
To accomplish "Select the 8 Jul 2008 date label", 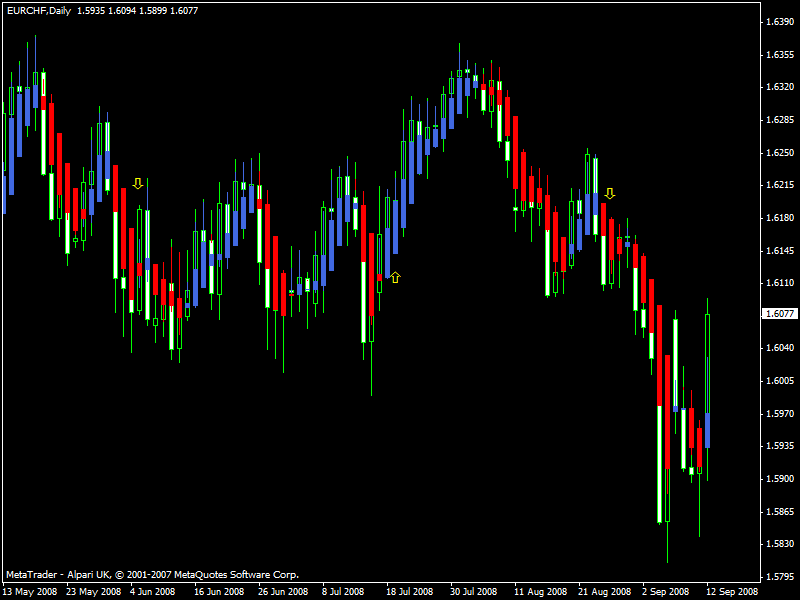I will (x=343, y=592).
